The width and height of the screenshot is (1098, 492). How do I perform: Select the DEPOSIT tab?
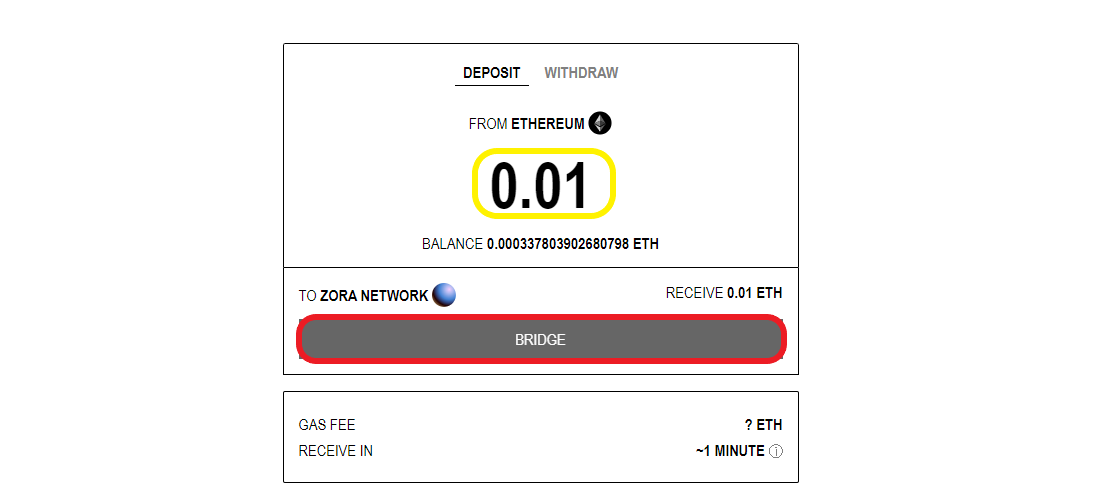pos(492,73)
